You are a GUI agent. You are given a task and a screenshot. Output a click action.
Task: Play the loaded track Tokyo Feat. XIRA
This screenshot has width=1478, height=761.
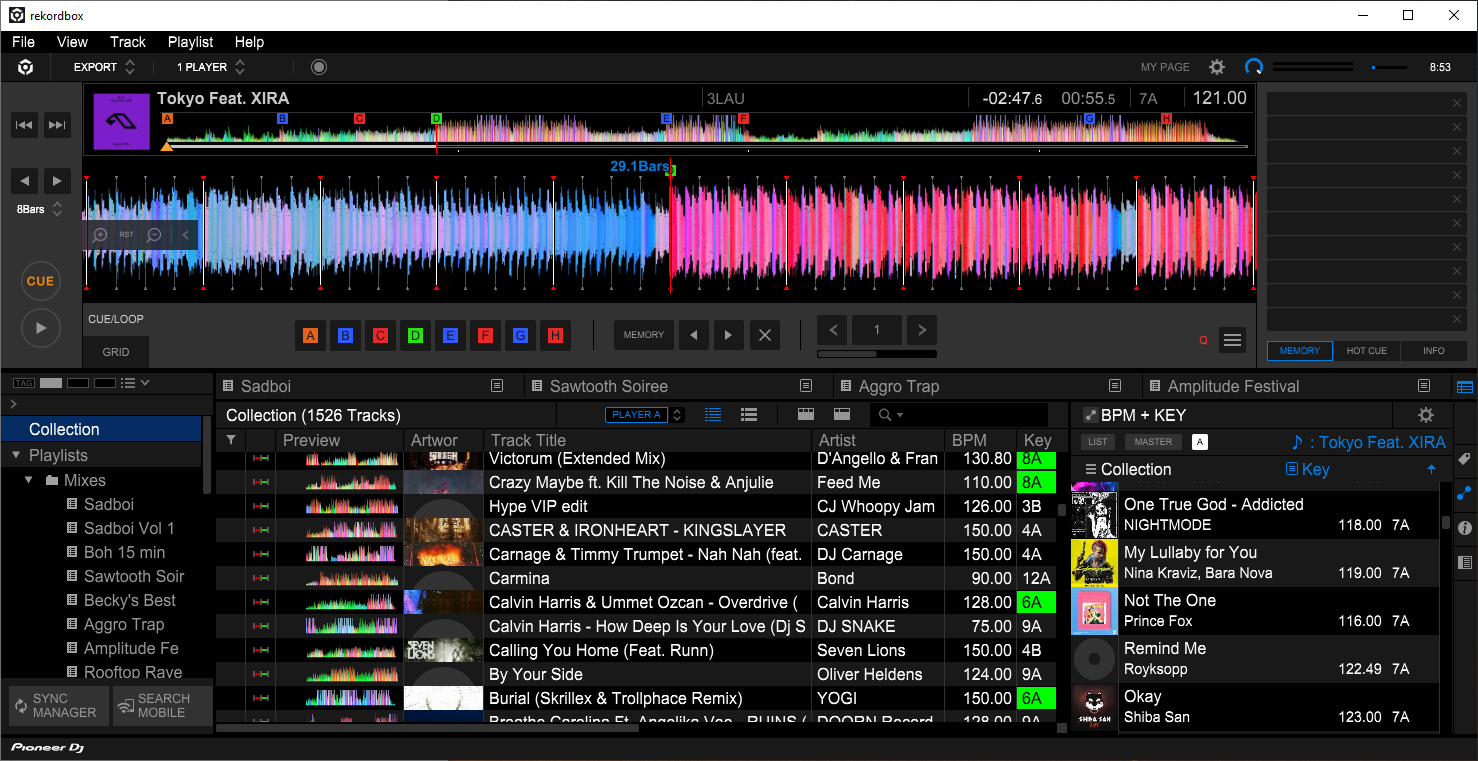click(x=41, y=327)
